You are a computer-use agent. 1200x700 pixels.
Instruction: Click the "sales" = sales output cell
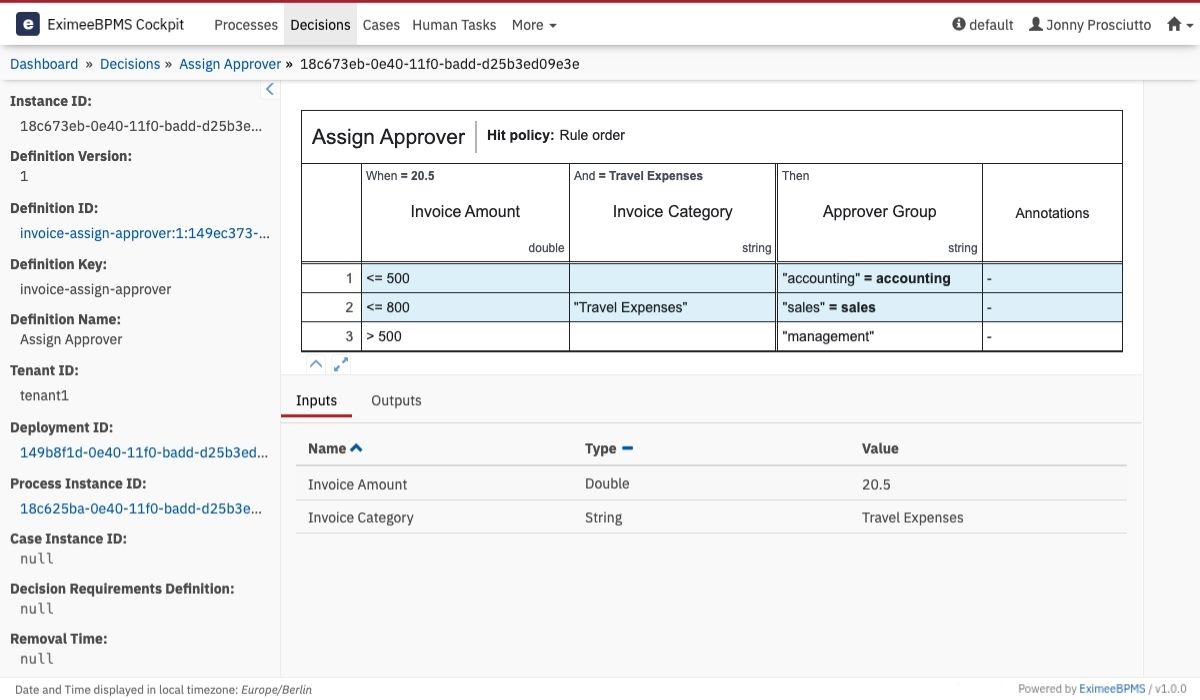coord(880,307)
